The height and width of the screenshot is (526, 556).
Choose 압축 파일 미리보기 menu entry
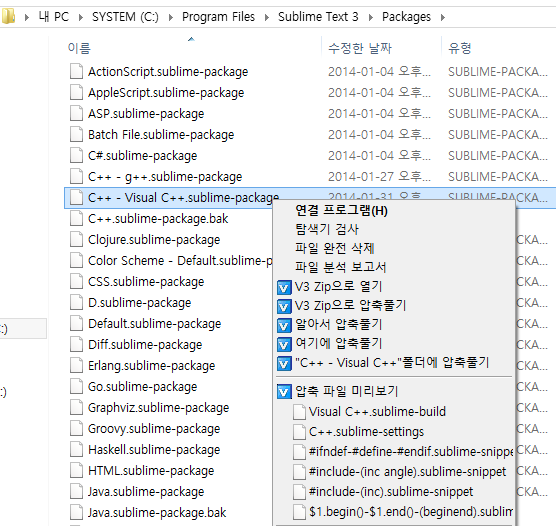[346, 391]
